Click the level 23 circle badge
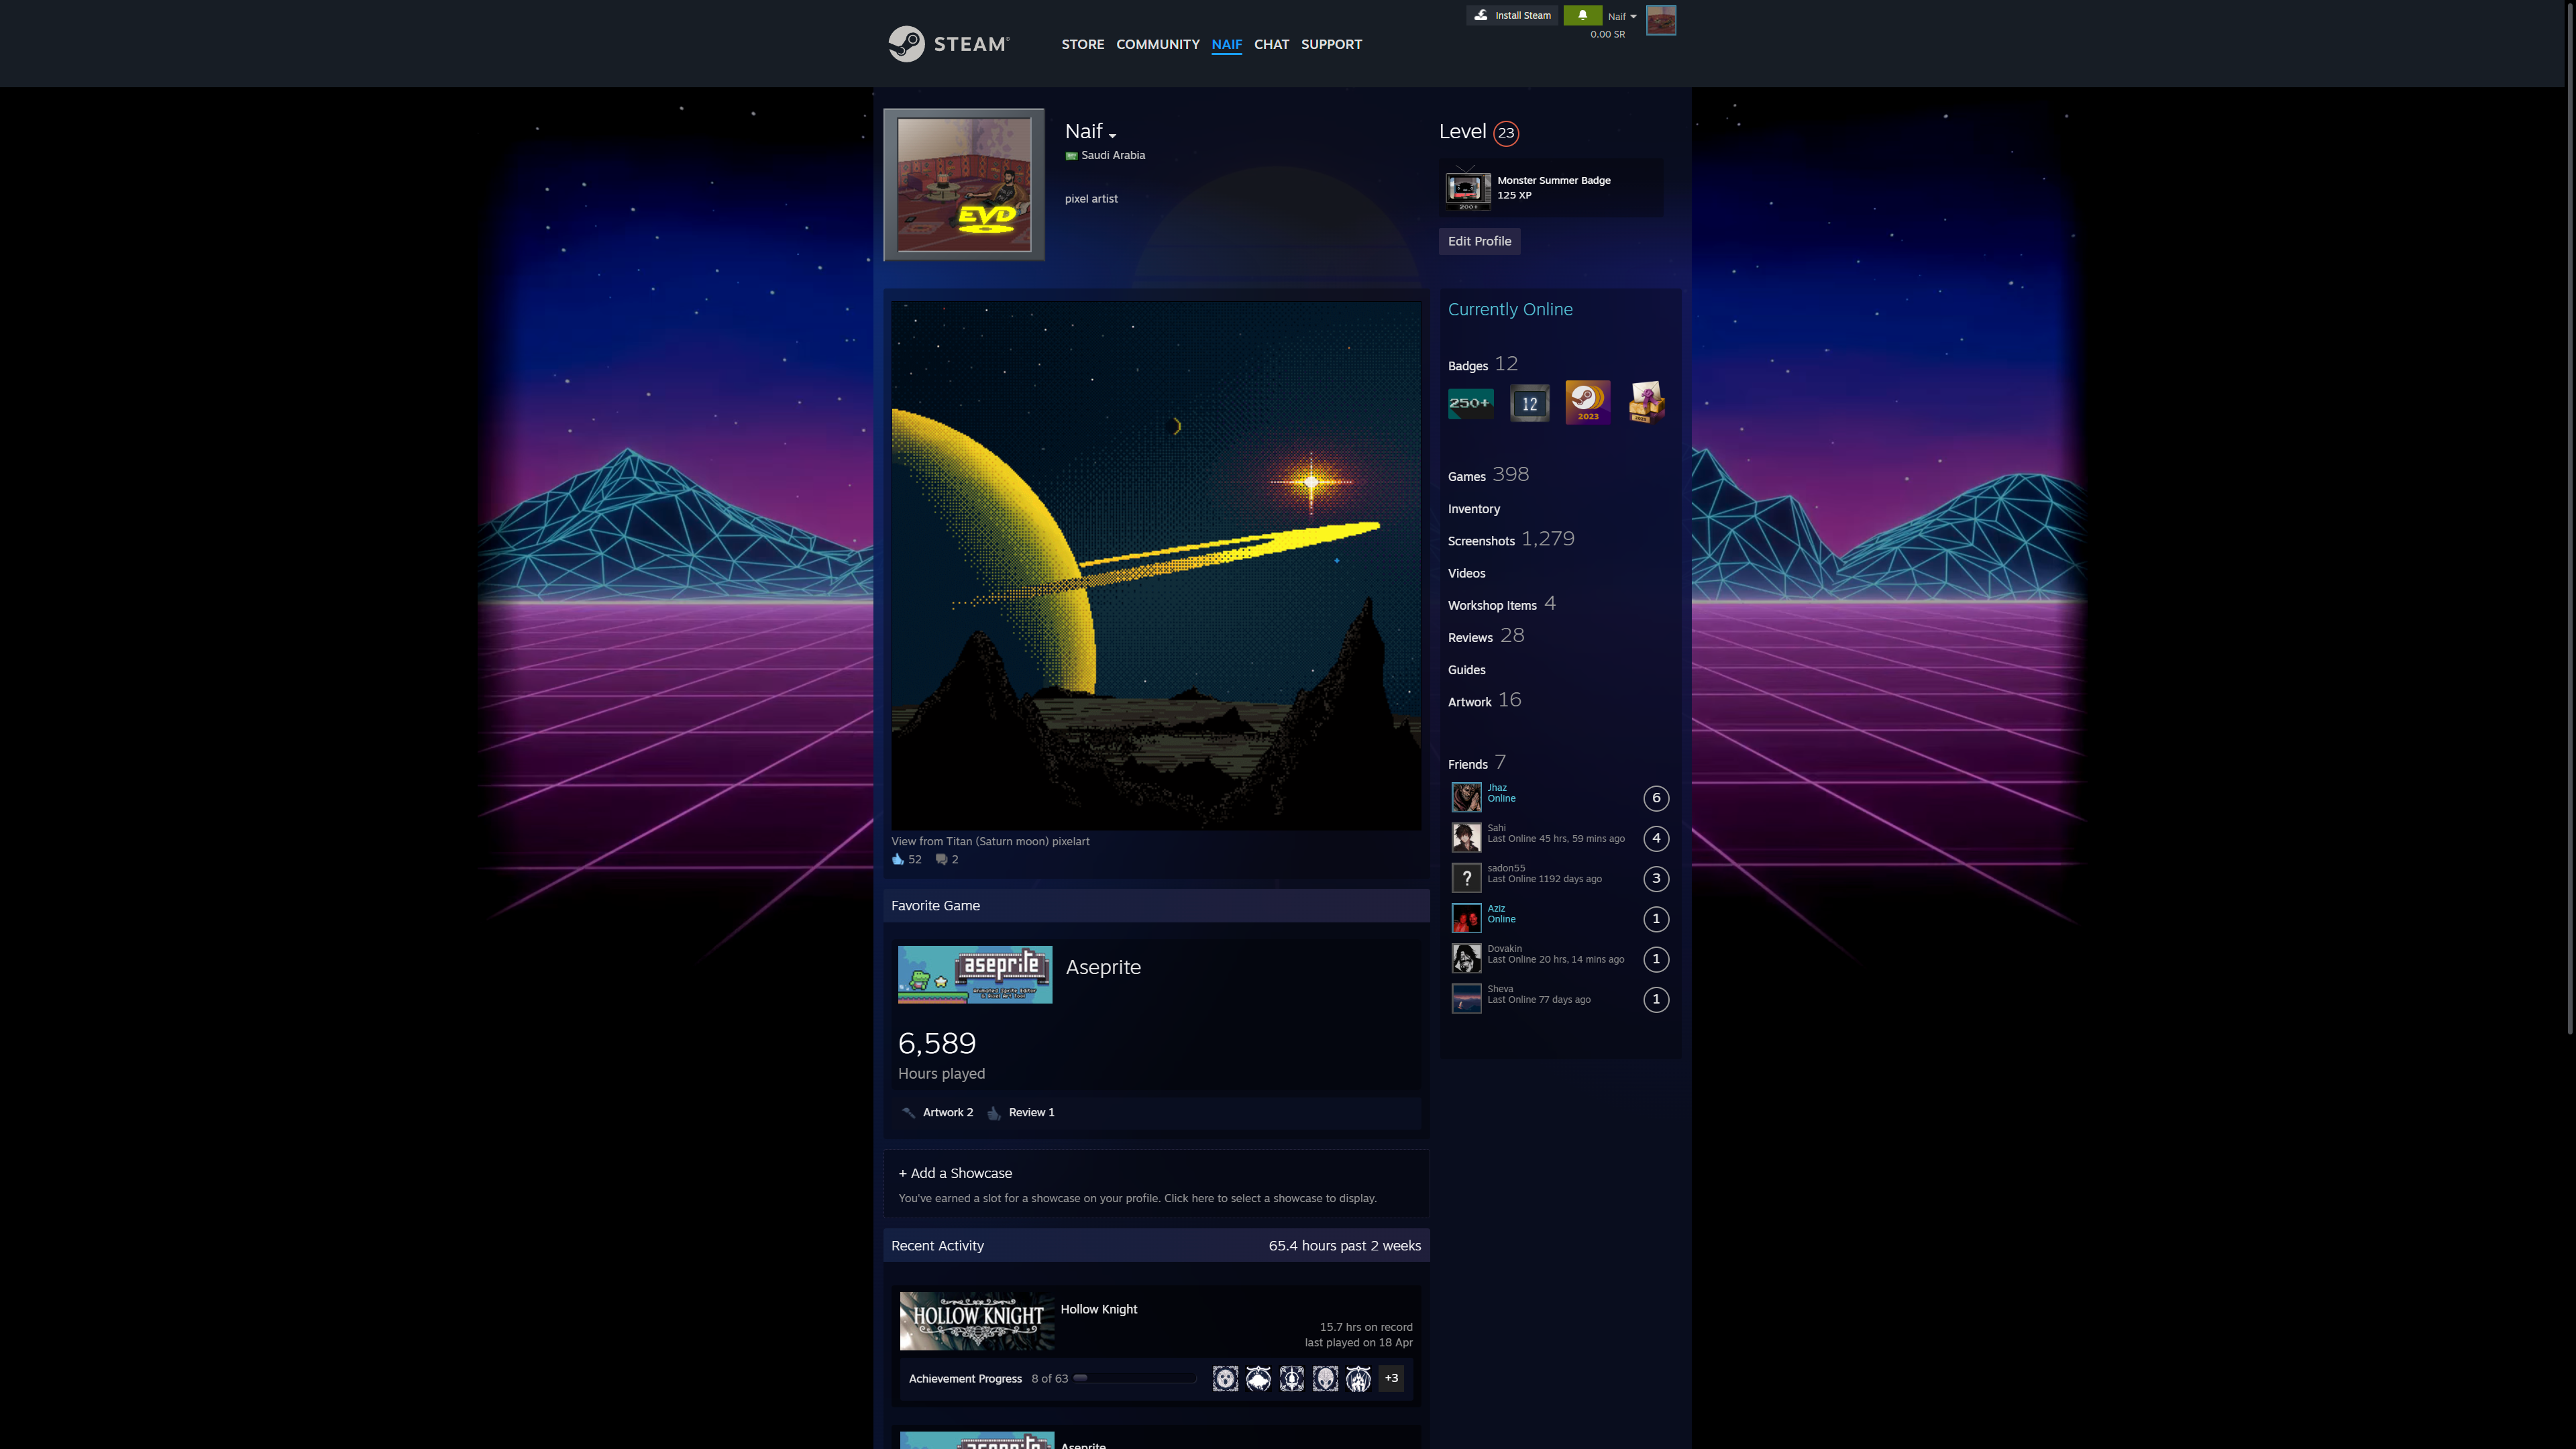This screenshot has height=1449, width=2576. pyautogui.click(x=1506, y=133)
